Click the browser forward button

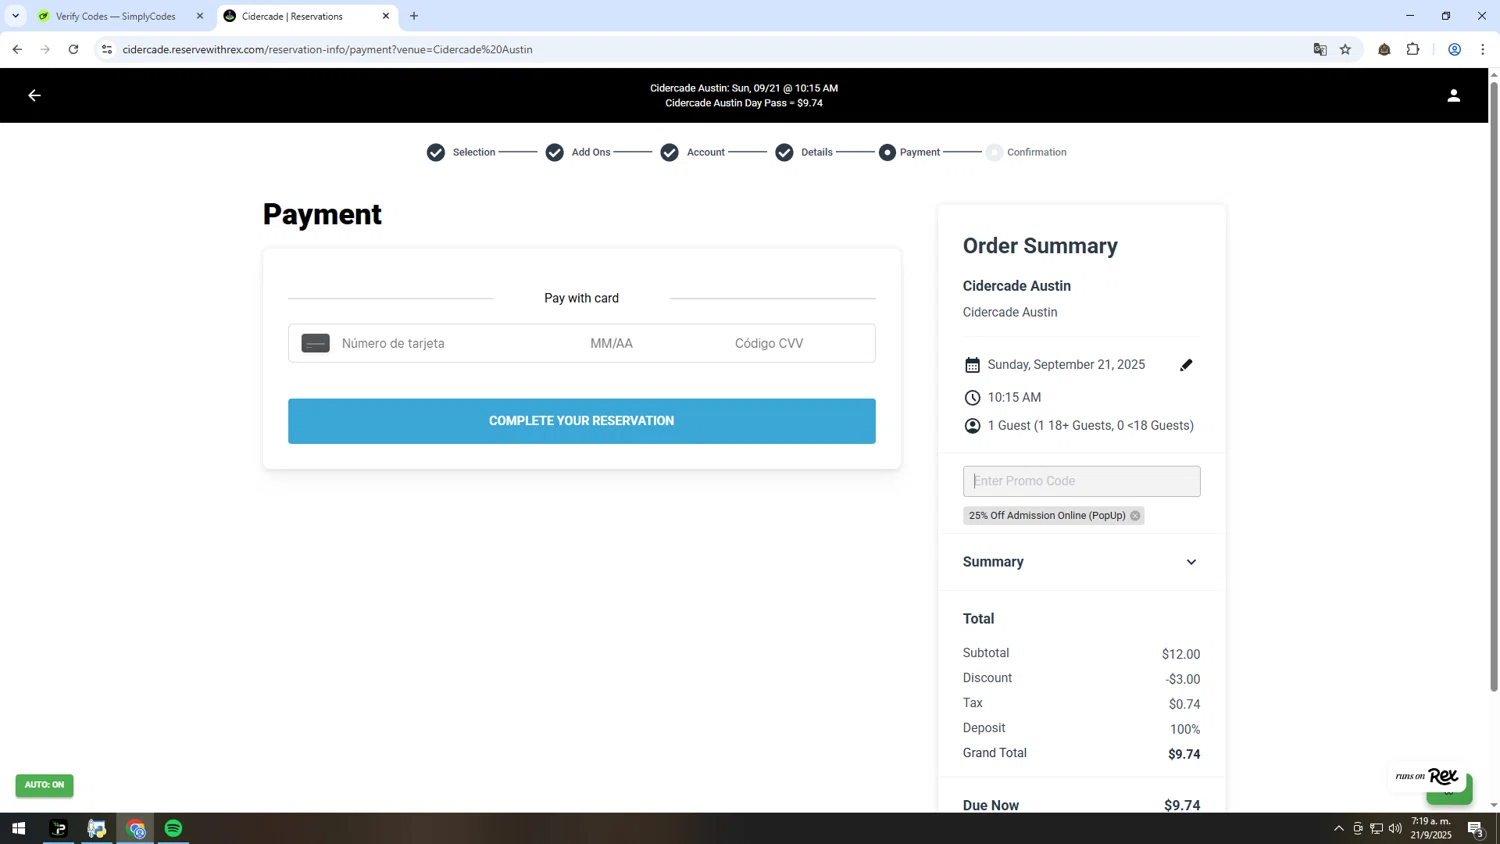click(x=45, y=49)
